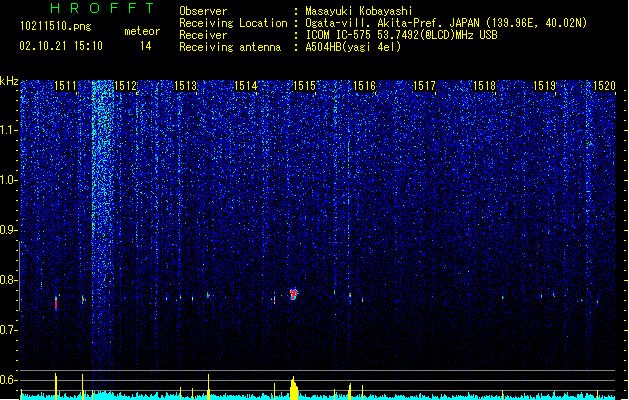Click the 'meteor' label
The width and height of the screenshot is (629, 400).
[142, 31]
